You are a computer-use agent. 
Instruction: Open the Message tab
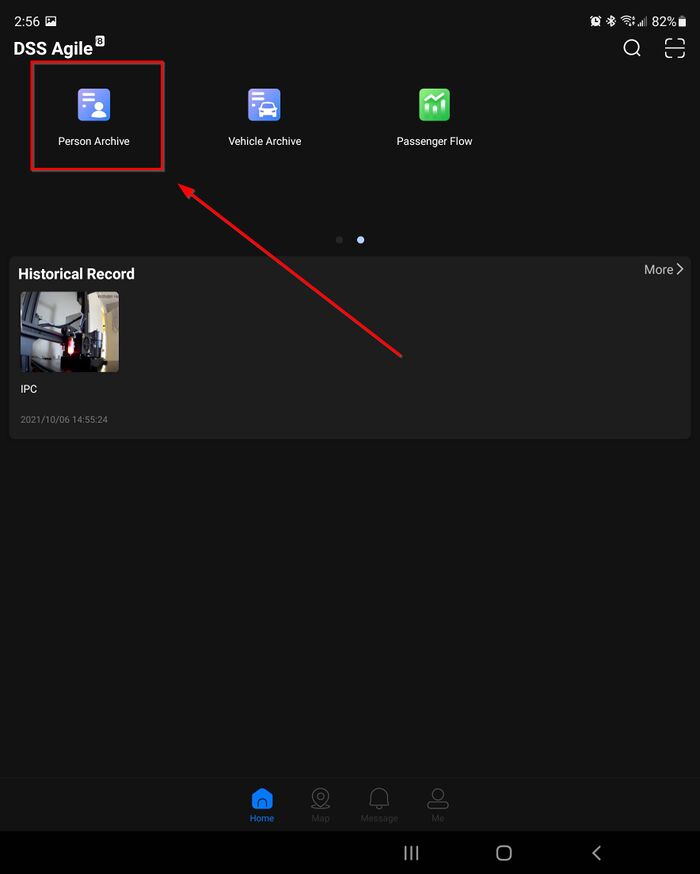tap(379, 805)
